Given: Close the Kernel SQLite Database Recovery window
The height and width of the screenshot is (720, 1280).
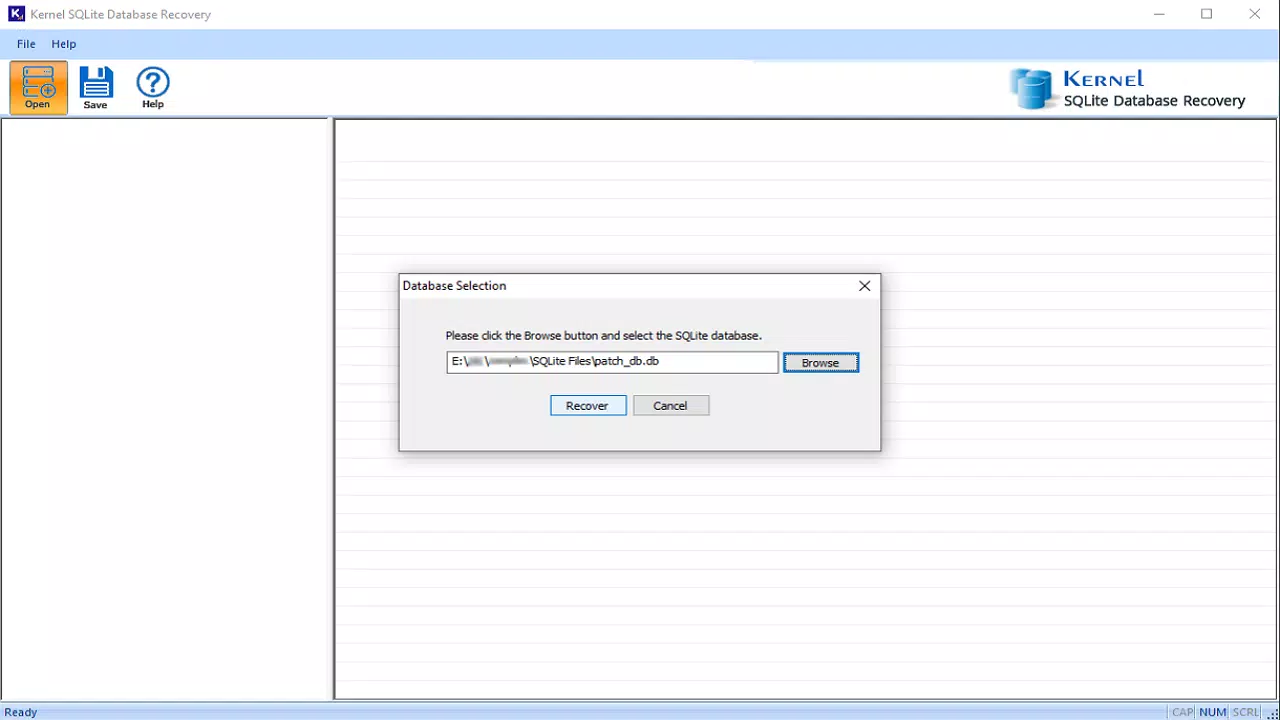Looking at the screenshot, I should click(x=1255, y=14).
